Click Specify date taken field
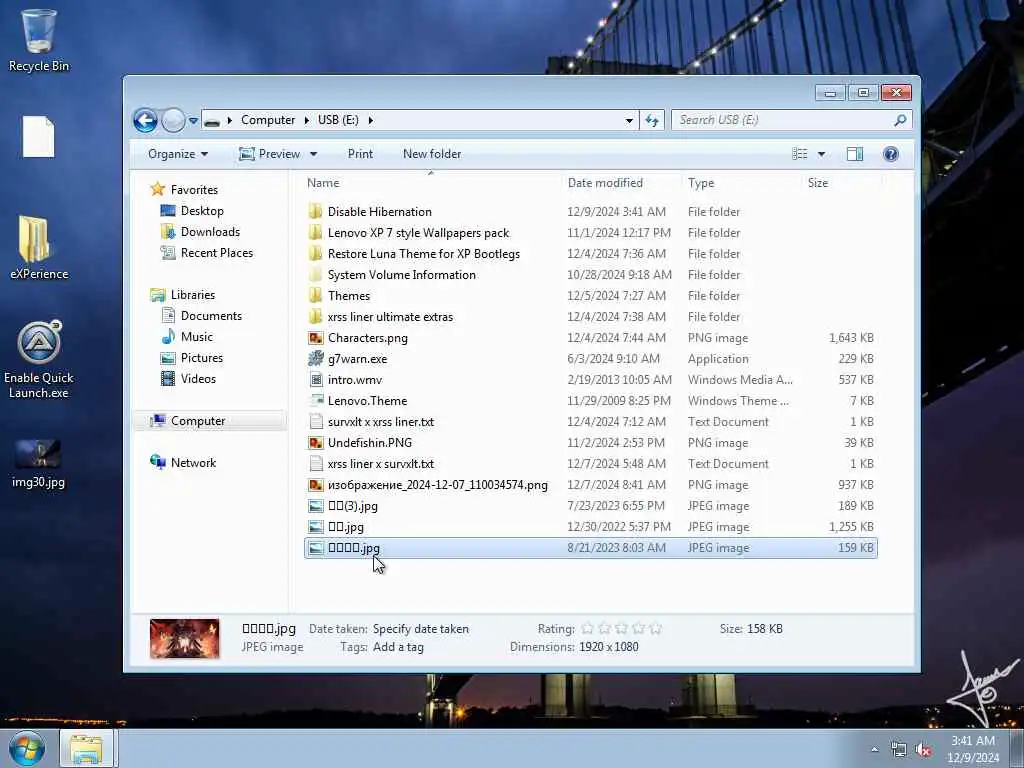Viewport: 1024px width, 768px height. [421, 629]
